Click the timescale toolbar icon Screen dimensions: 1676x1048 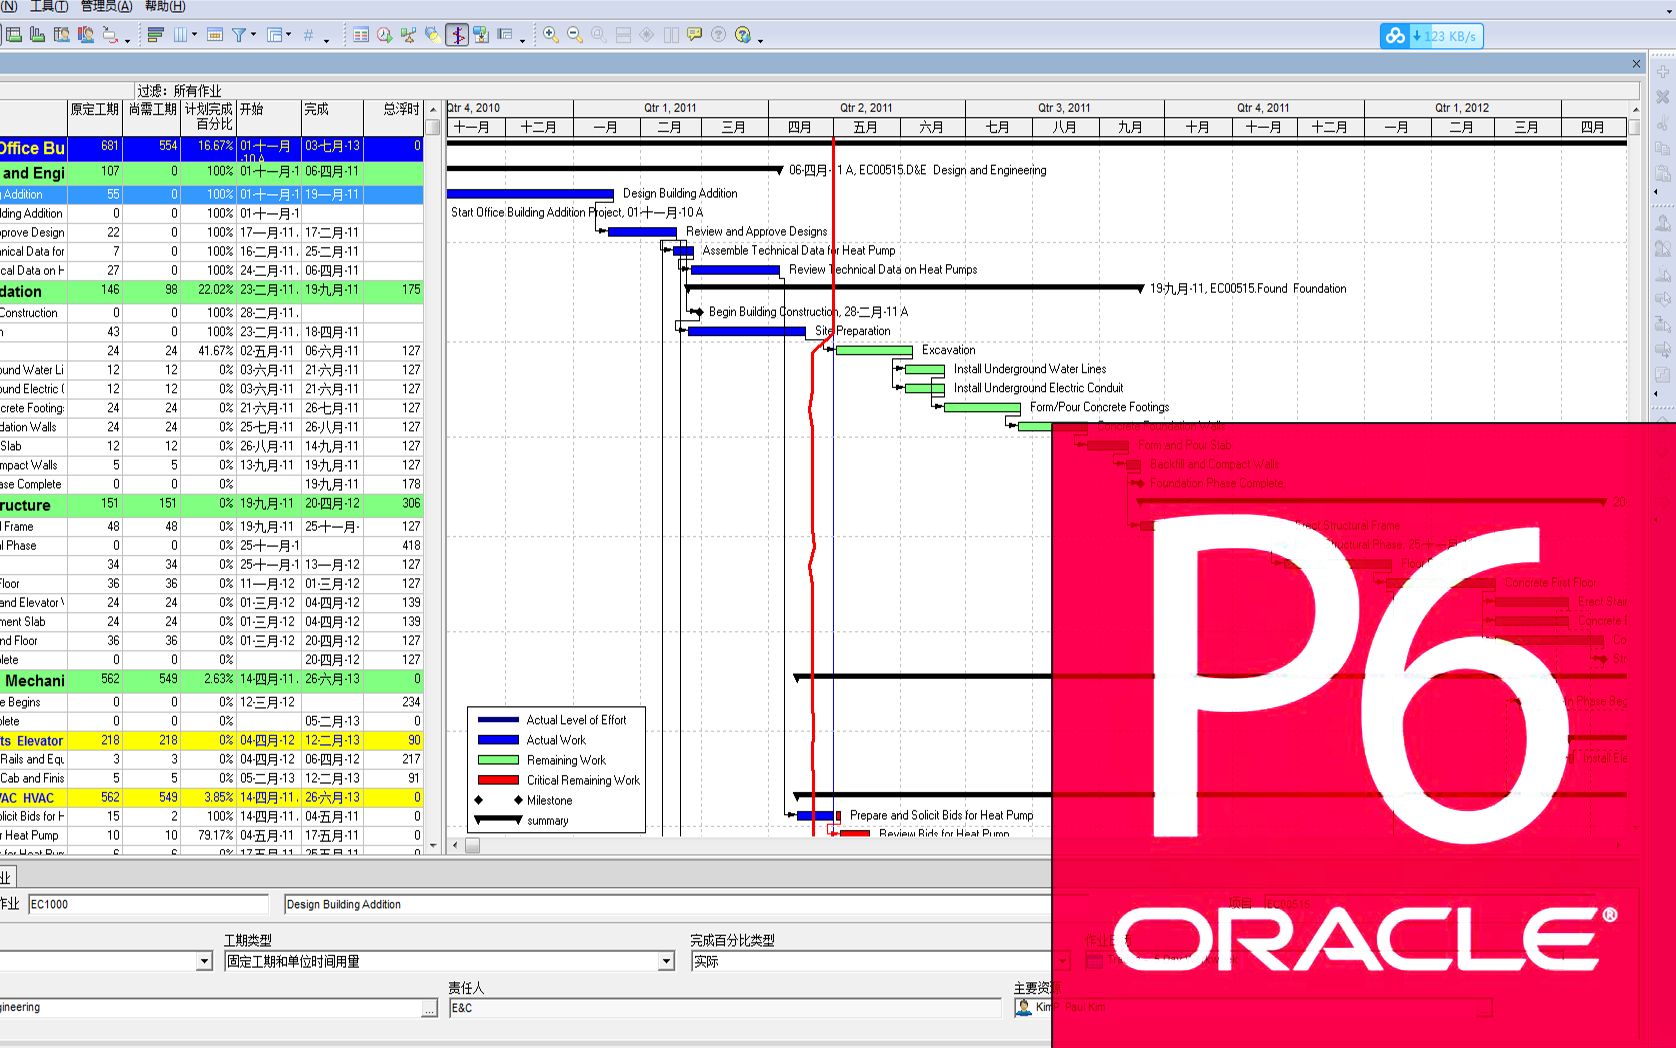pos(214,35)
